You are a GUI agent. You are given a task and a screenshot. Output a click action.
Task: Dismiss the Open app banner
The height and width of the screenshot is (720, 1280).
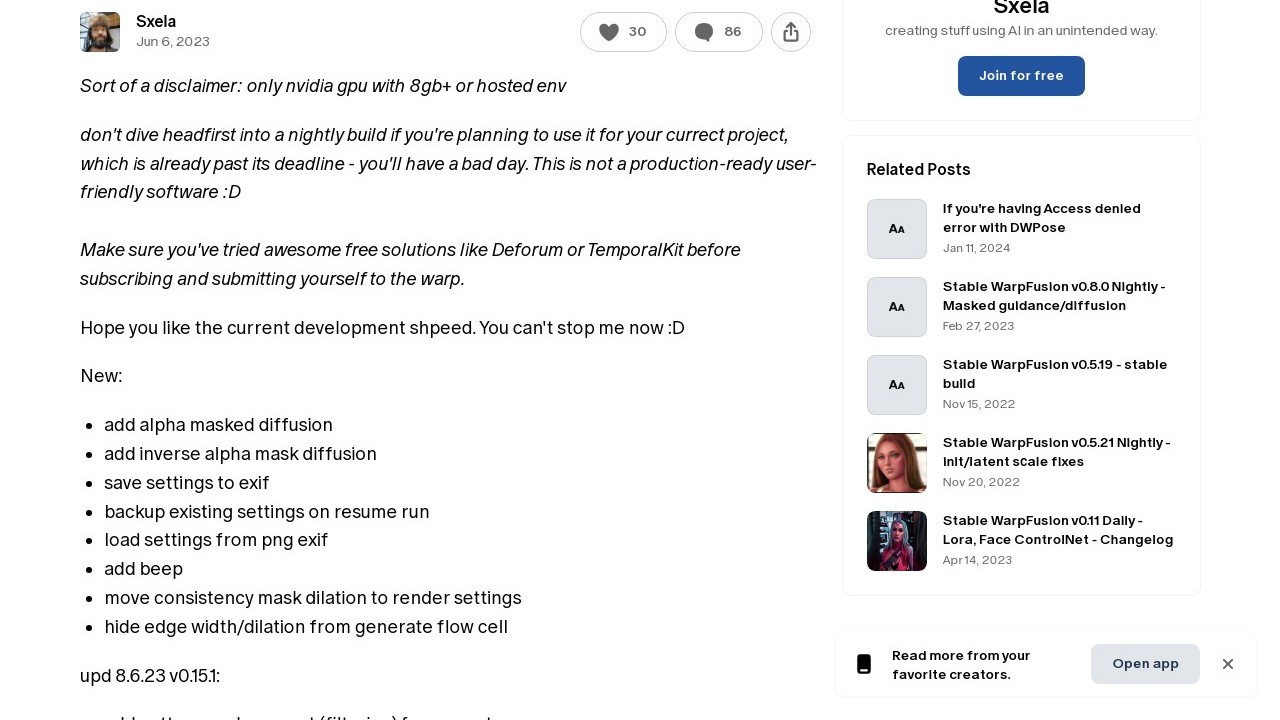[1228, 664]
